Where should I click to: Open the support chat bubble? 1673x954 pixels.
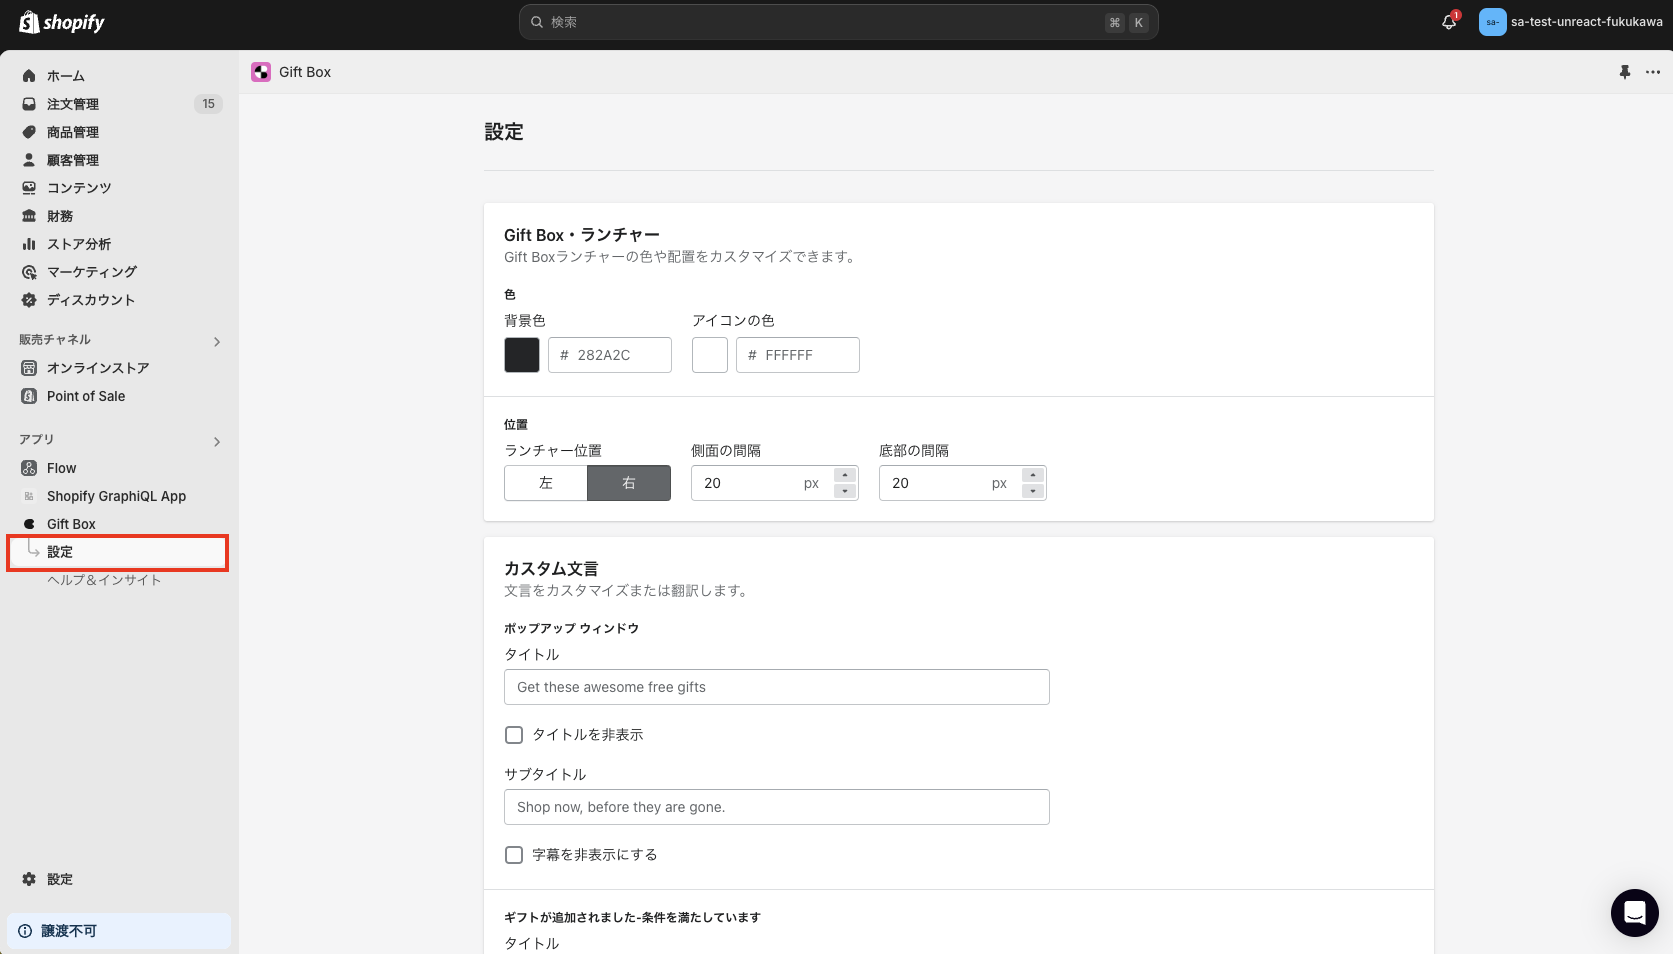pyautogui.click(x=1634, y=913)
